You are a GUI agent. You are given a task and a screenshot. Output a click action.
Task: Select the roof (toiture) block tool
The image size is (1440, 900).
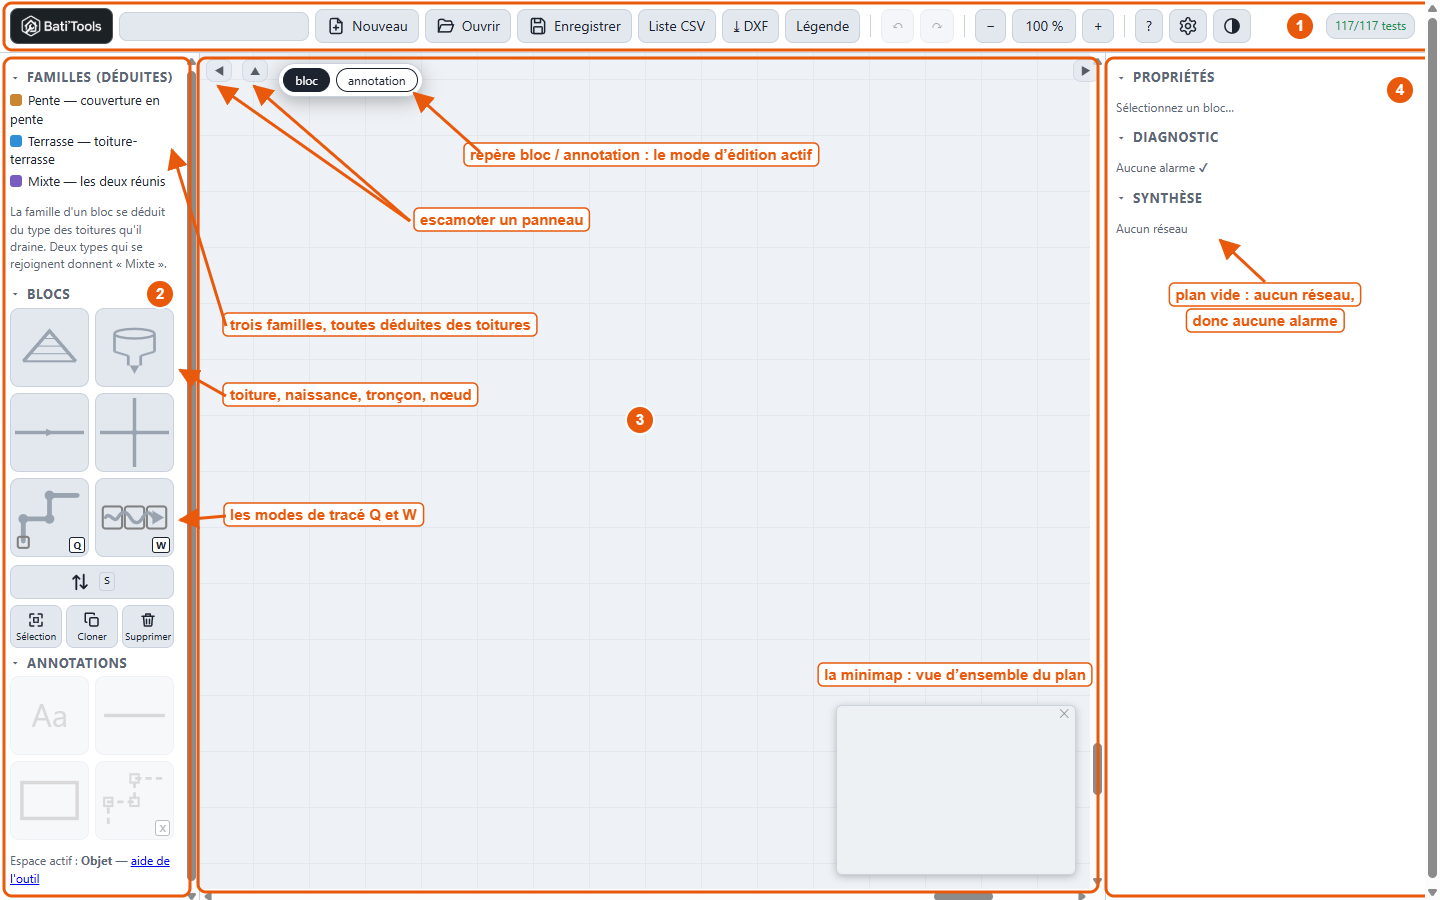coord(50,347)
